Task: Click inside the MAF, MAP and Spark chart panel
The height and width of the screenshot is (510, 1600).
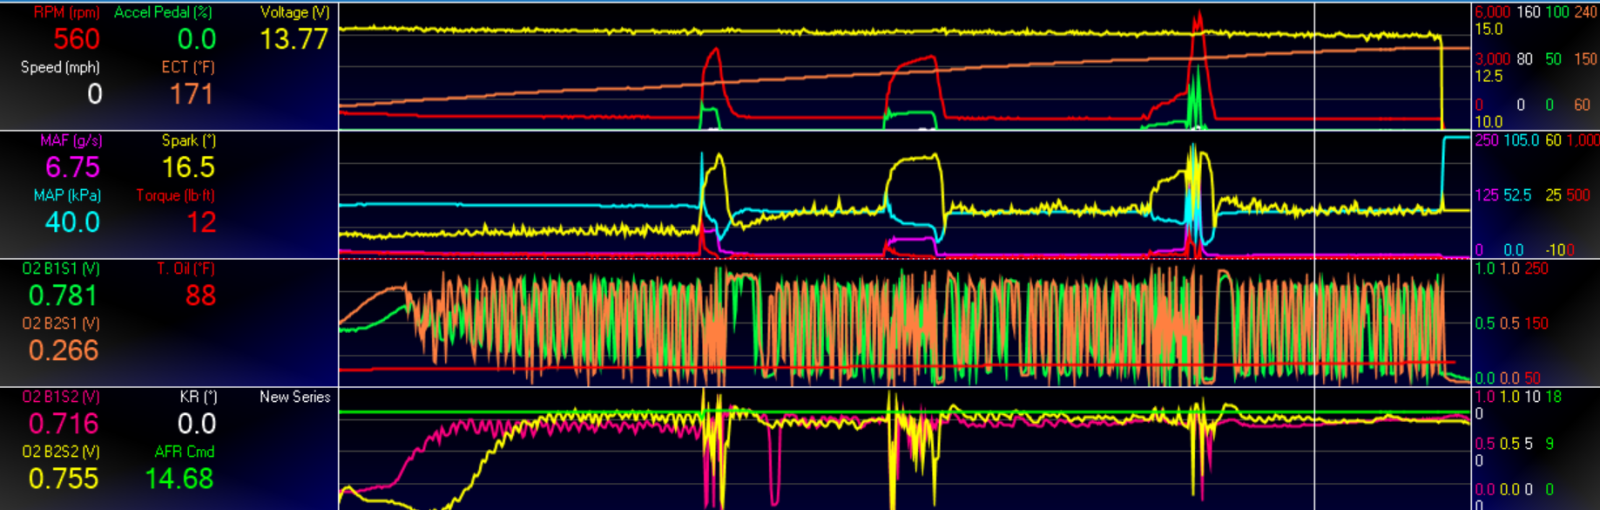Action: (905, 194)
